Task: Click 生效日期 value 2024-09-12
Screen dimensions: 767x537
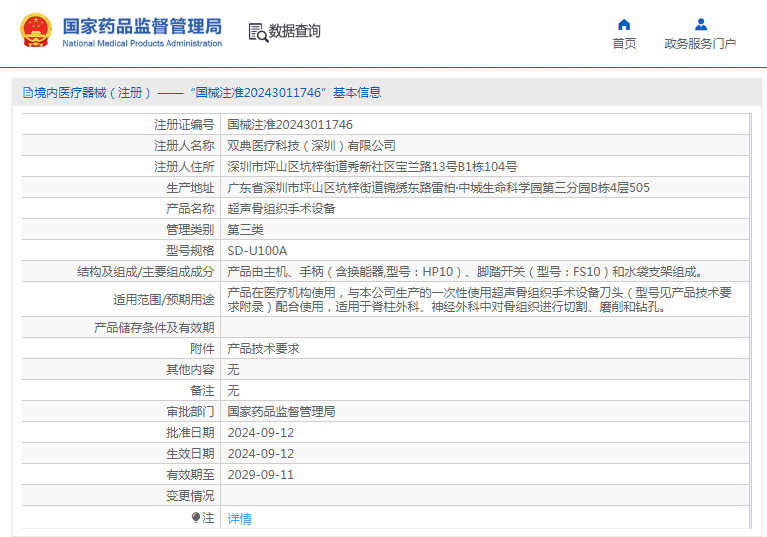Action: click(x=261, y=454)
